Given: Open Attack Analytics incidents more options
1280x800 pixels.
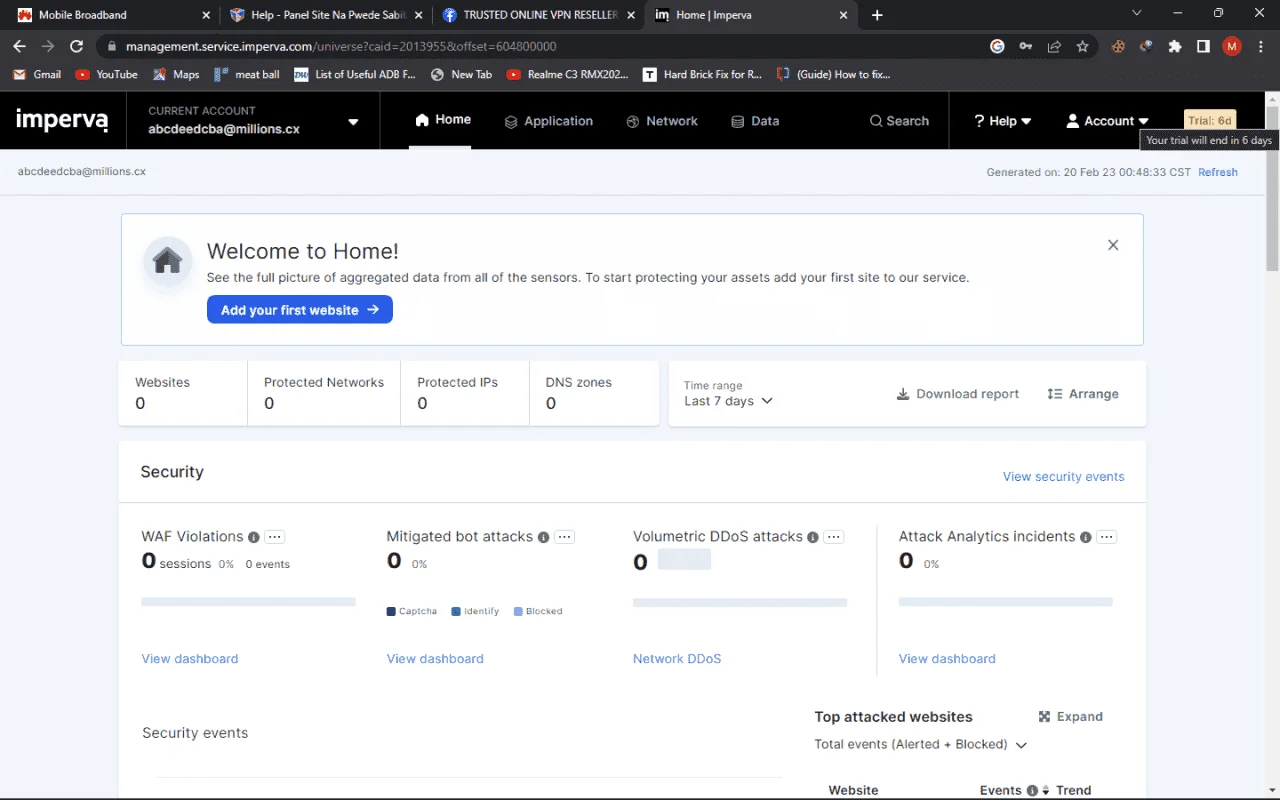Looking at the screenshot, I should point(1106,537).
